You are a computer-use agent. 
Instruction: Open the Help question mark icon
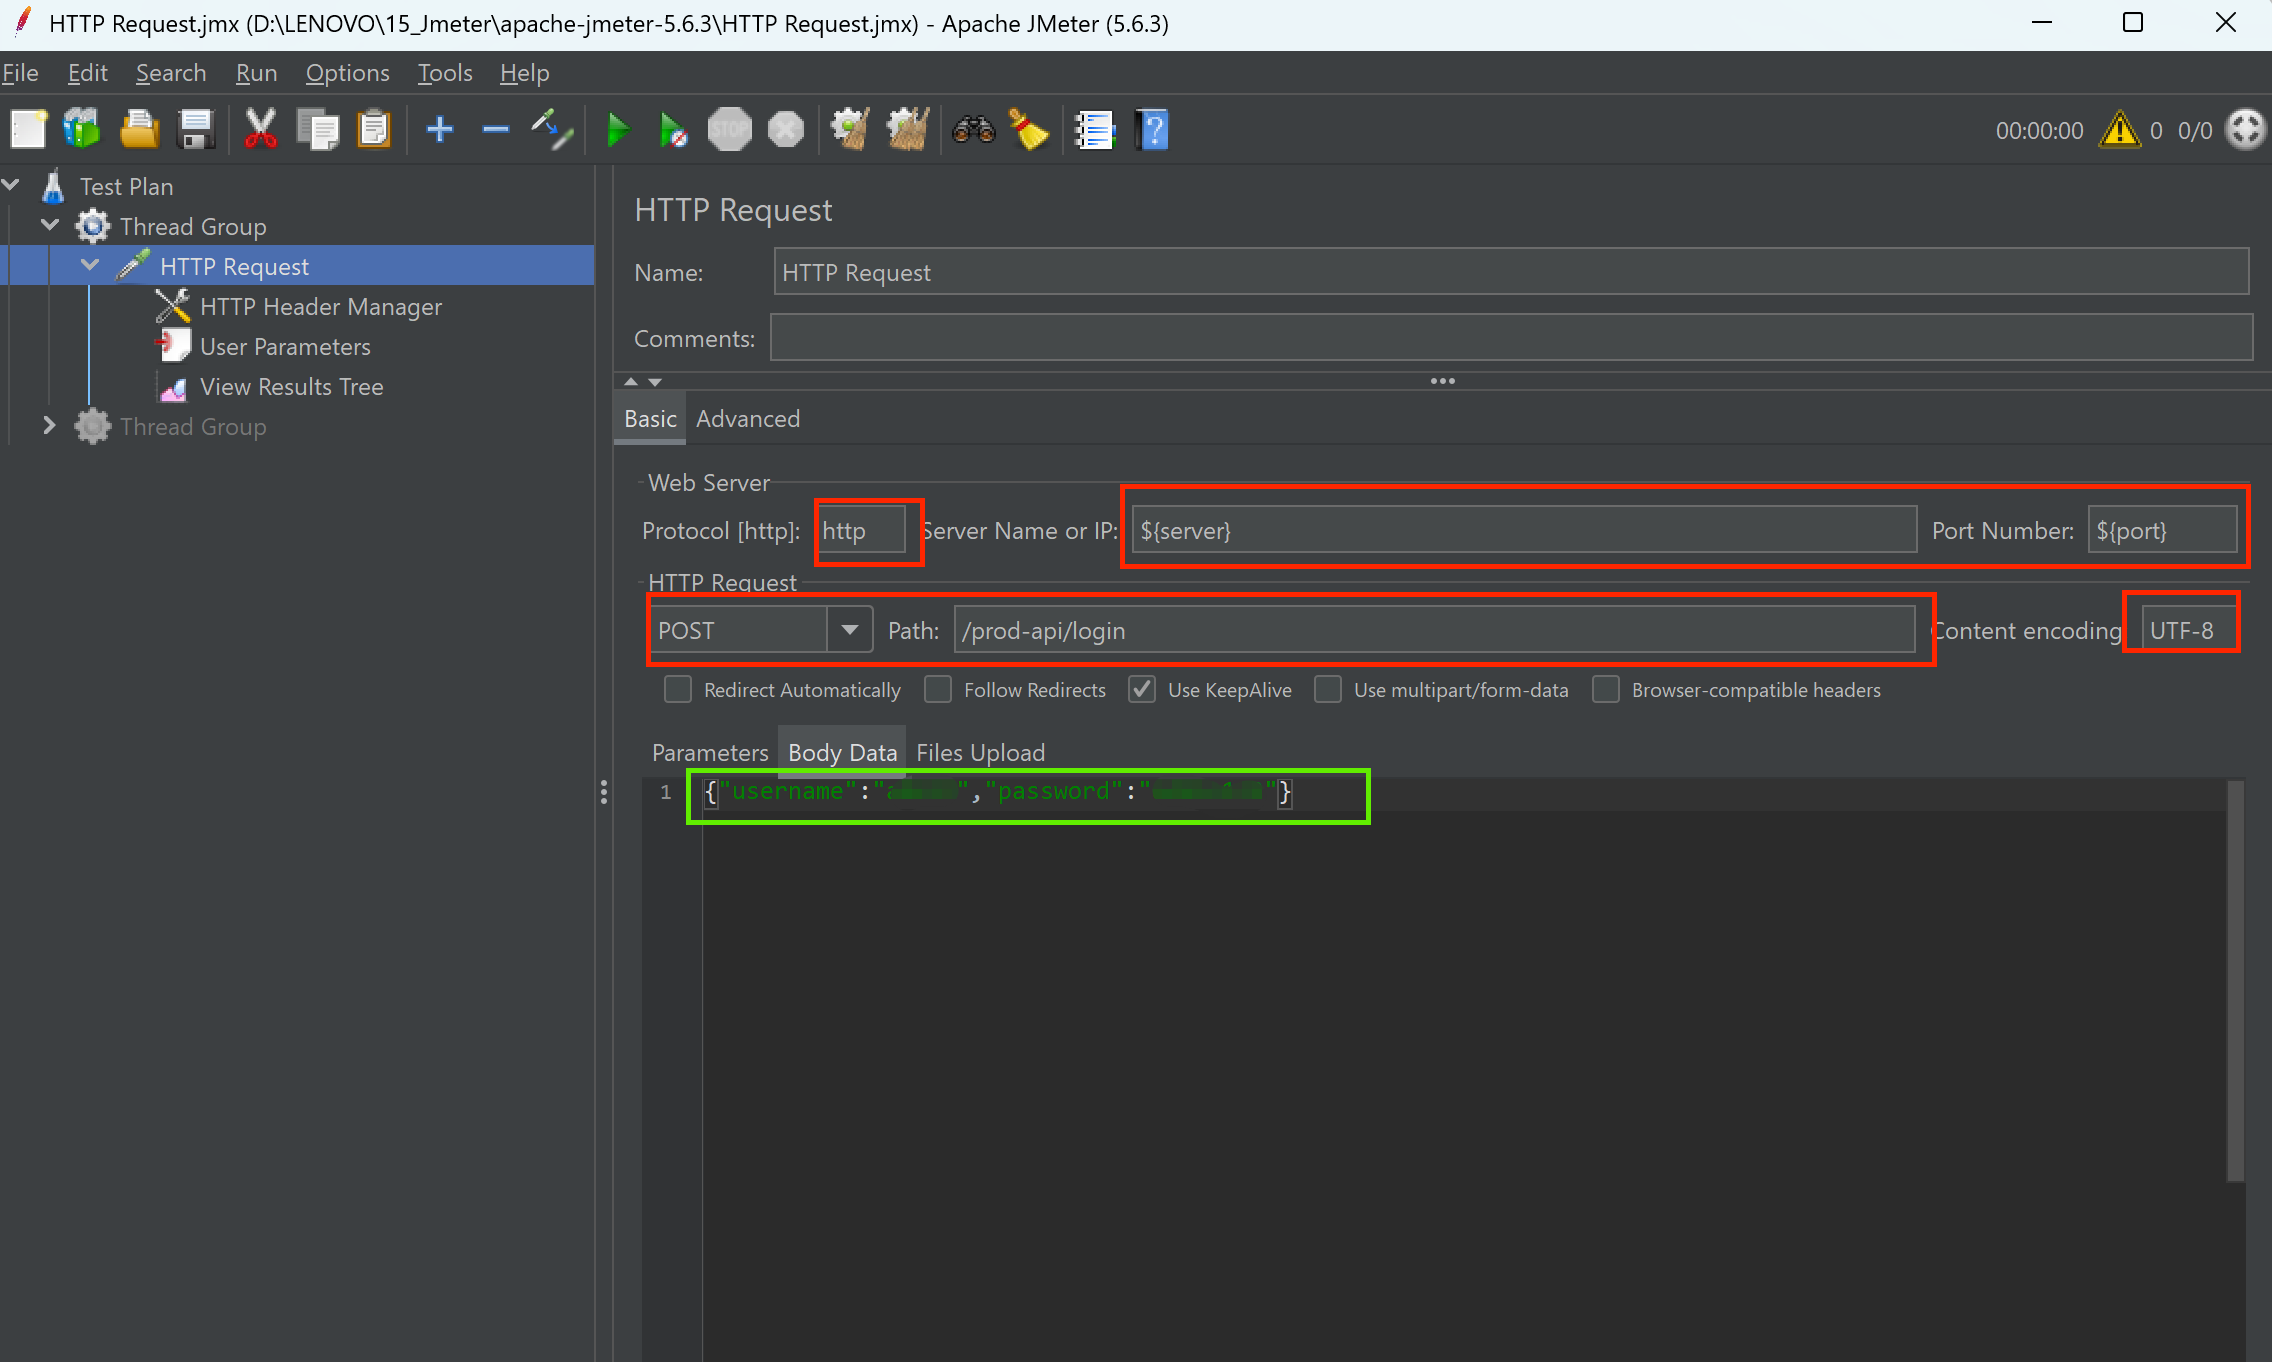(x=1152, y=130)
